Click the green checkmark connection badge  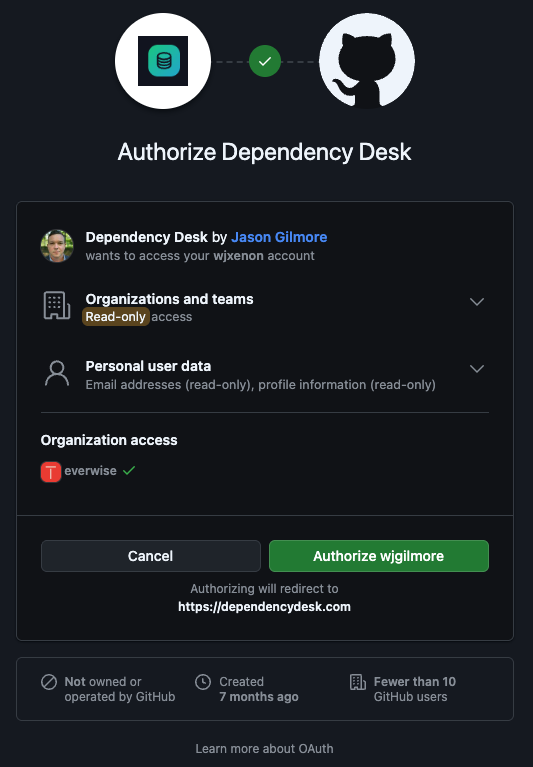[265, 61]
